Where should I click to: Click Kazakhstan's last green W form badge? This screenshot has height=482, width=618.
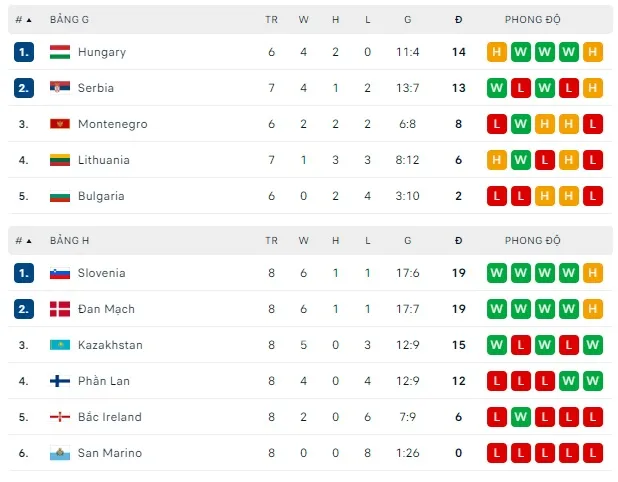[593, 345]
